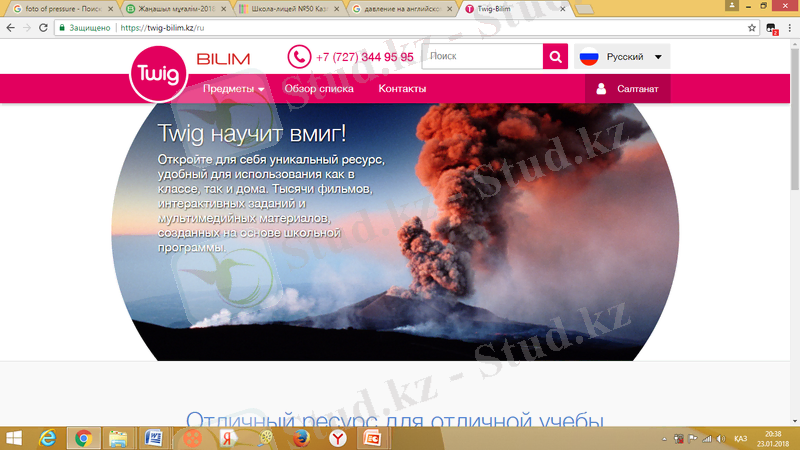Click the phone handset icon

coord(299,57)
